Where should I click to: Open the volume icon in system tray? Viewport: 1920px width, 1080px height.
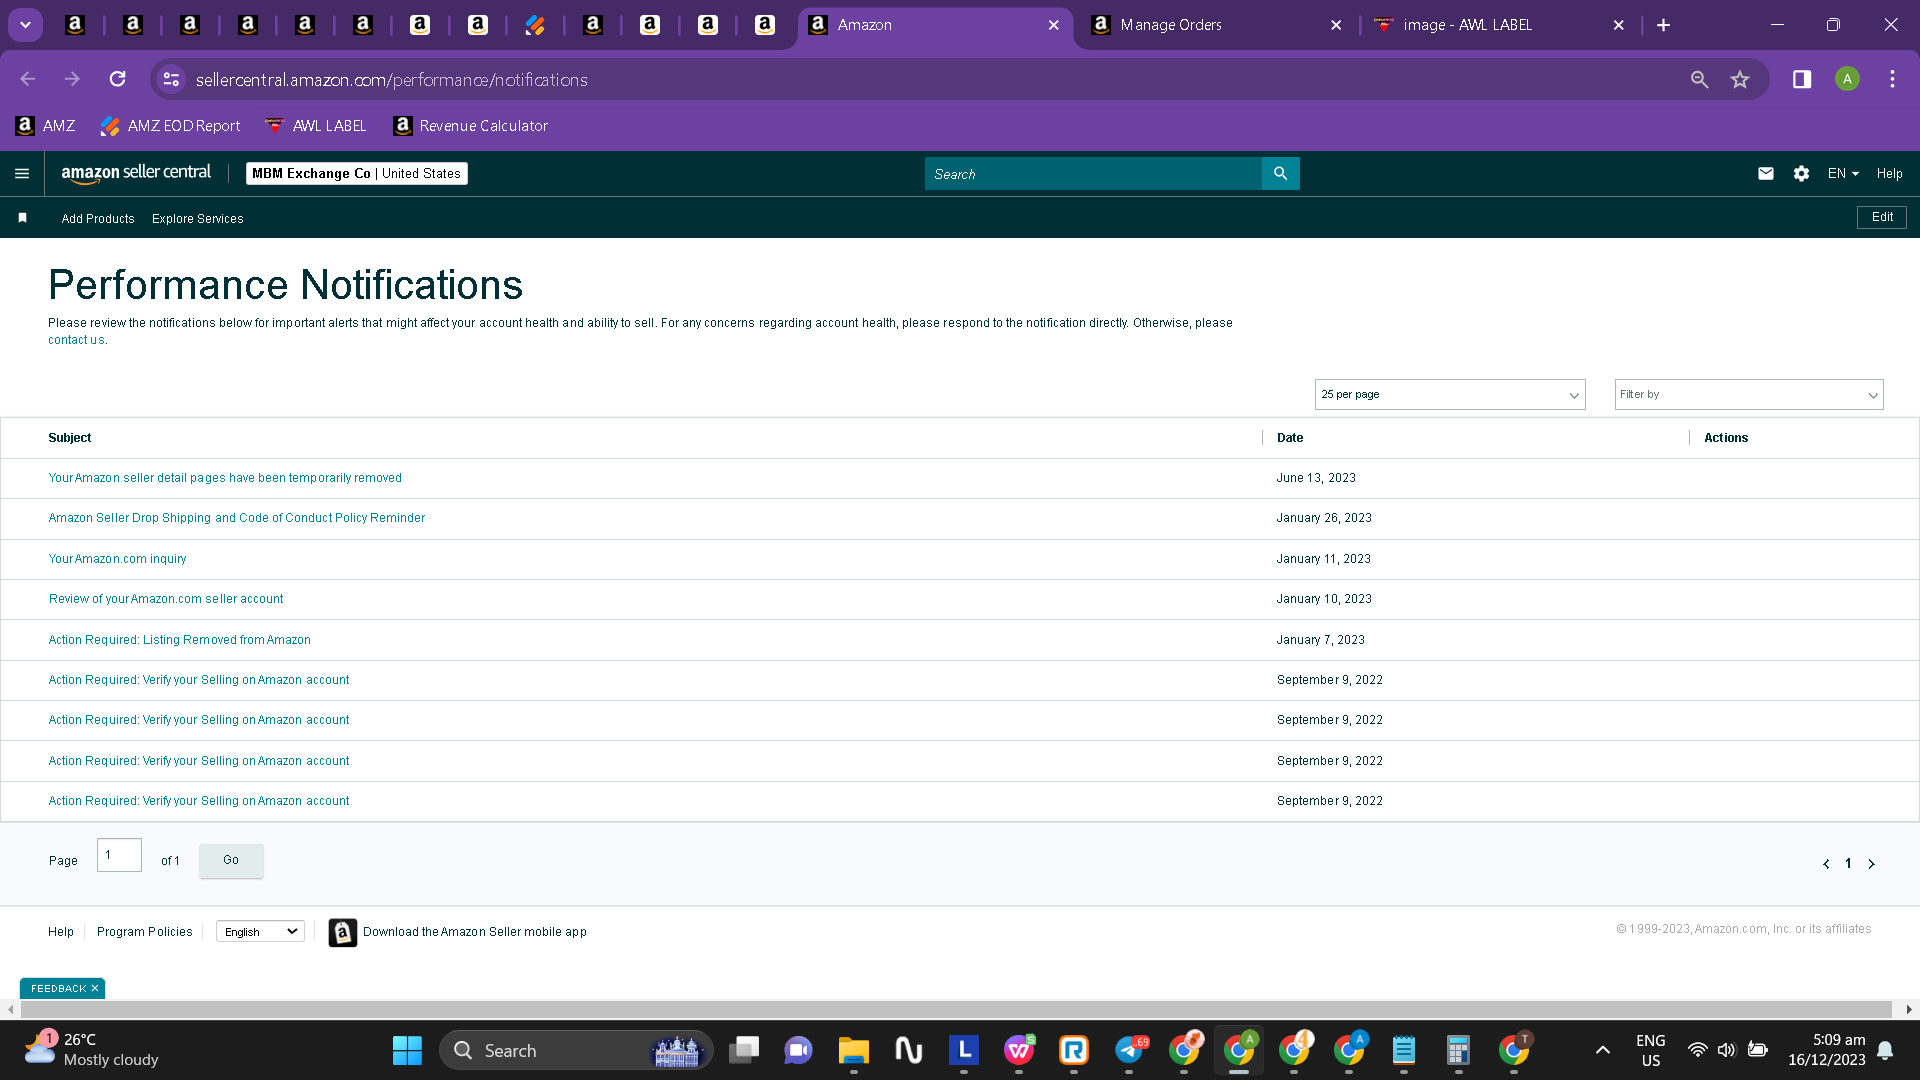pos(1727,1050)
